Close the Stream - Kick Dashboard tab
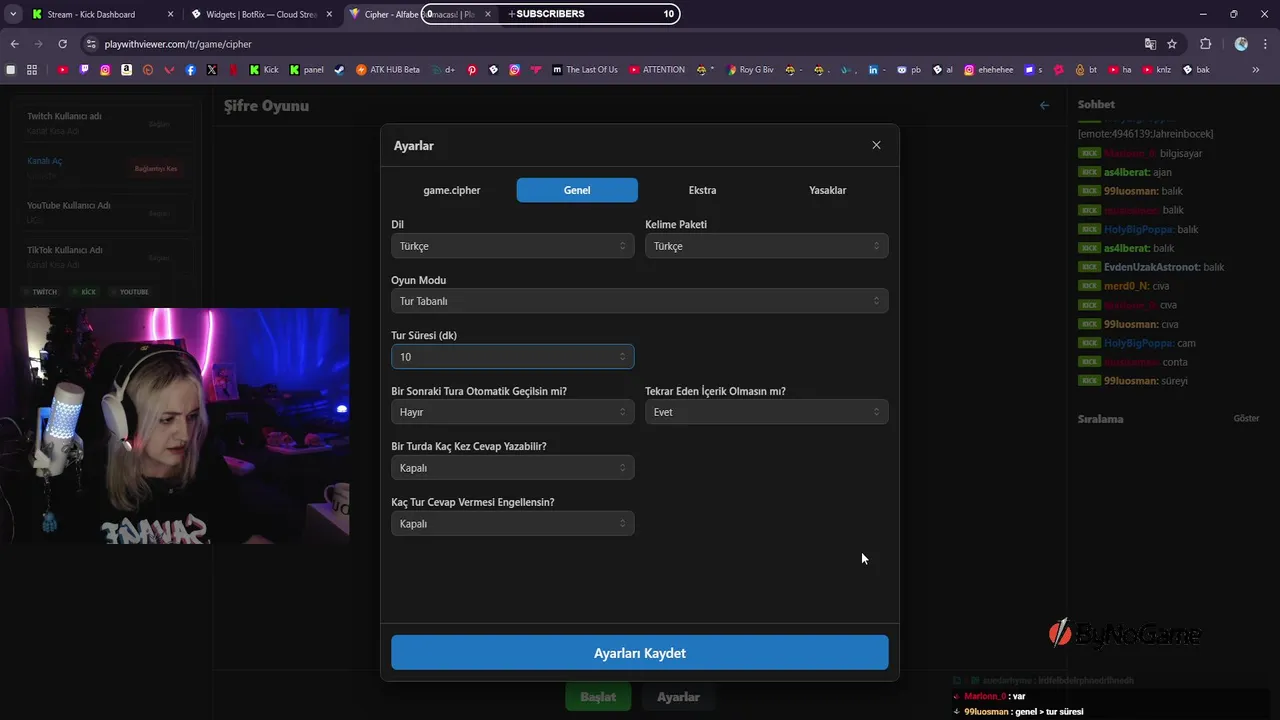 [170, 14]
